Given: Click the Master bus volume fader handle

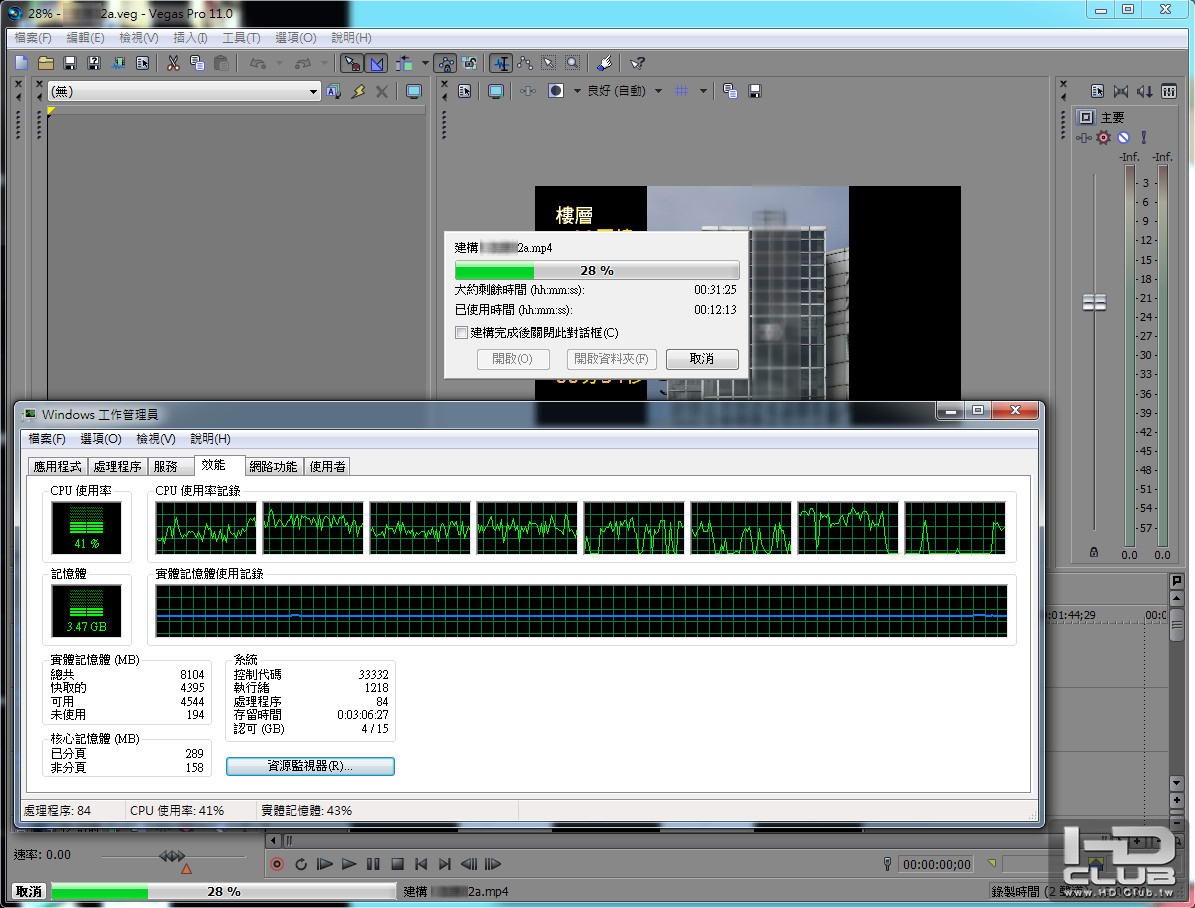Looking at the screenshot, I should (x=1094, y=303).
